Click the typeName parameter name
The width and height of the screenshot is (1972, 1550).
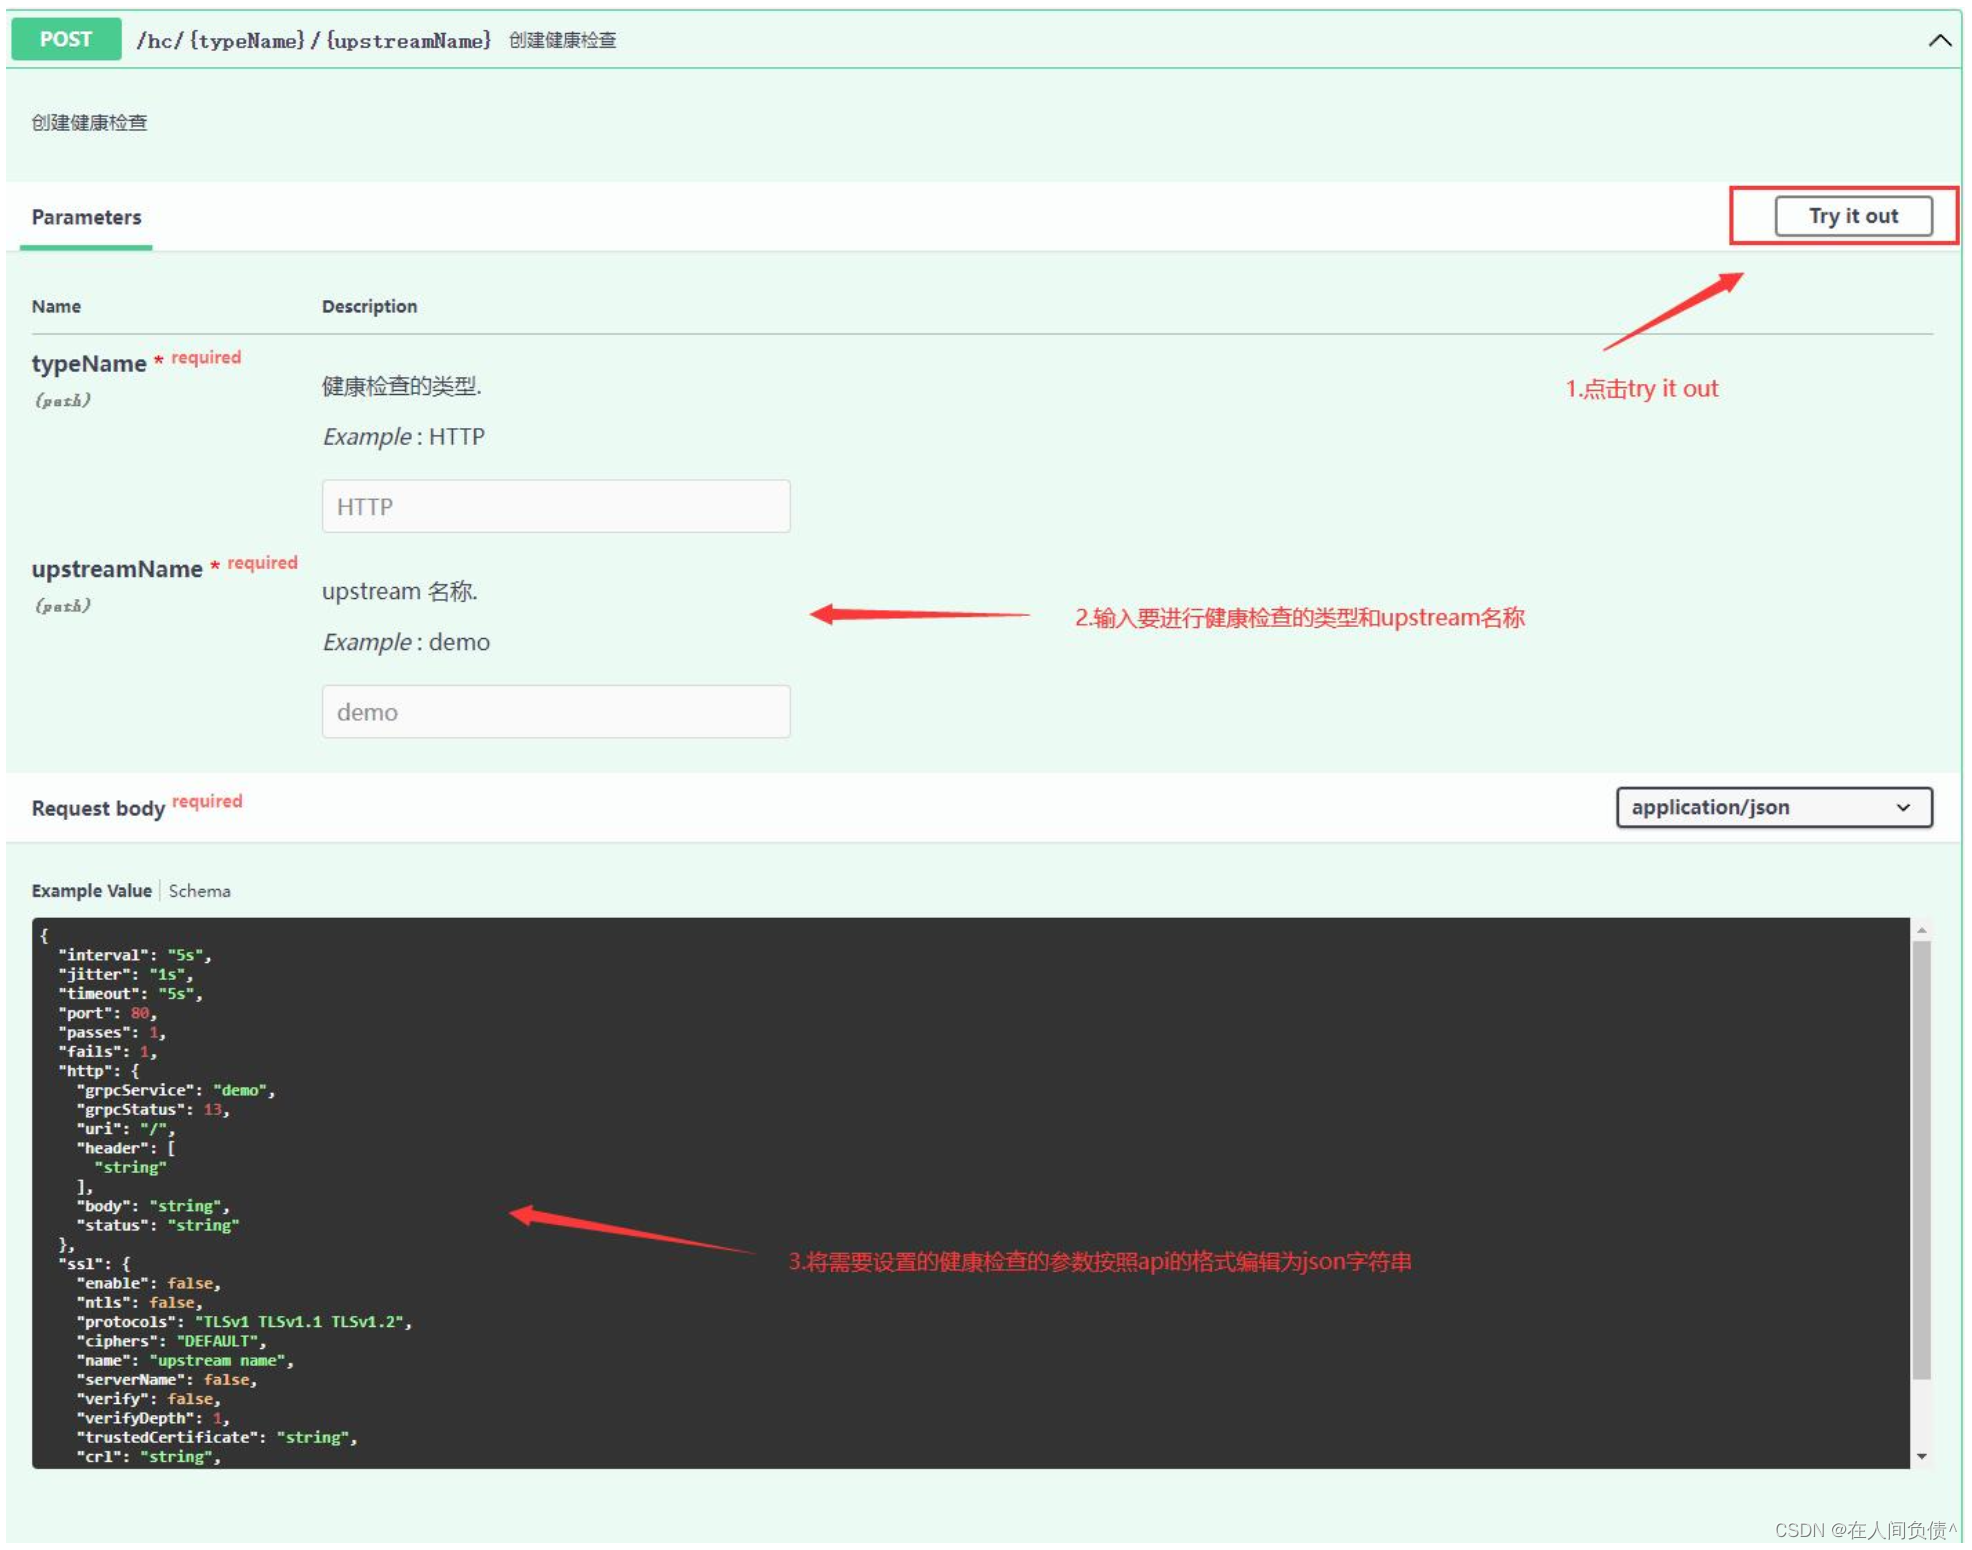[89, 364]
